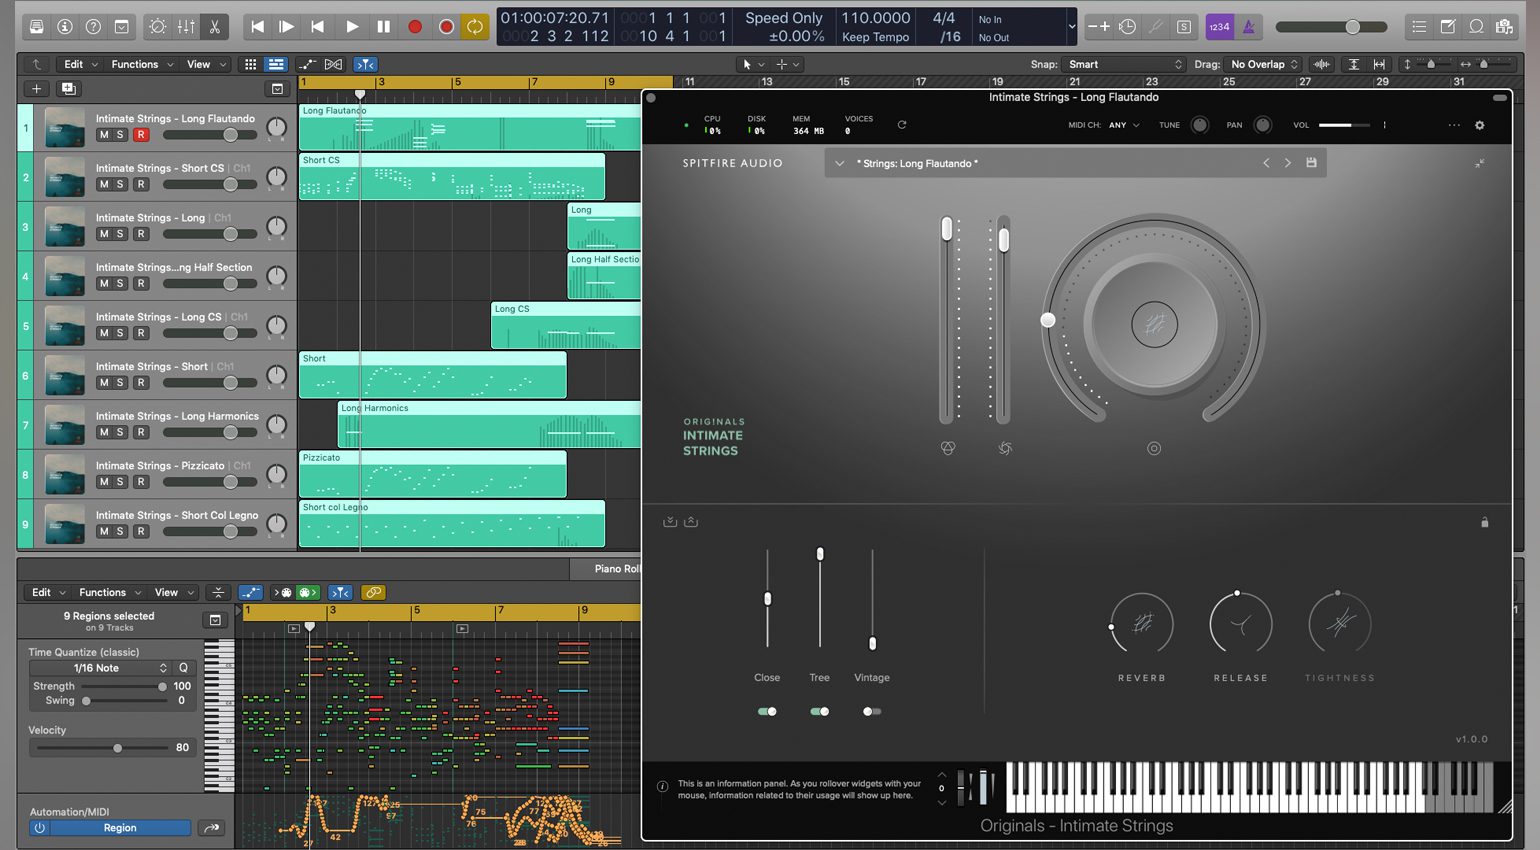
Task: Open tracks area Edit menu
Action: (81, 64)
